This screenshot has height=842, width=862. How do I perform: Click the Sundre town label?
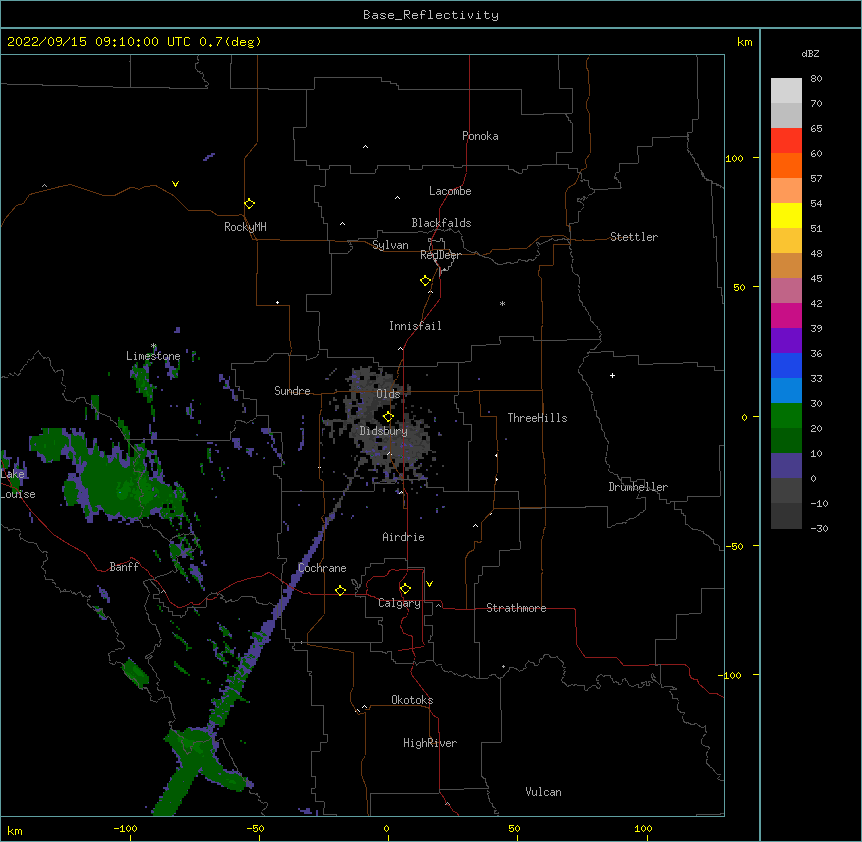[x=292, y=391]
